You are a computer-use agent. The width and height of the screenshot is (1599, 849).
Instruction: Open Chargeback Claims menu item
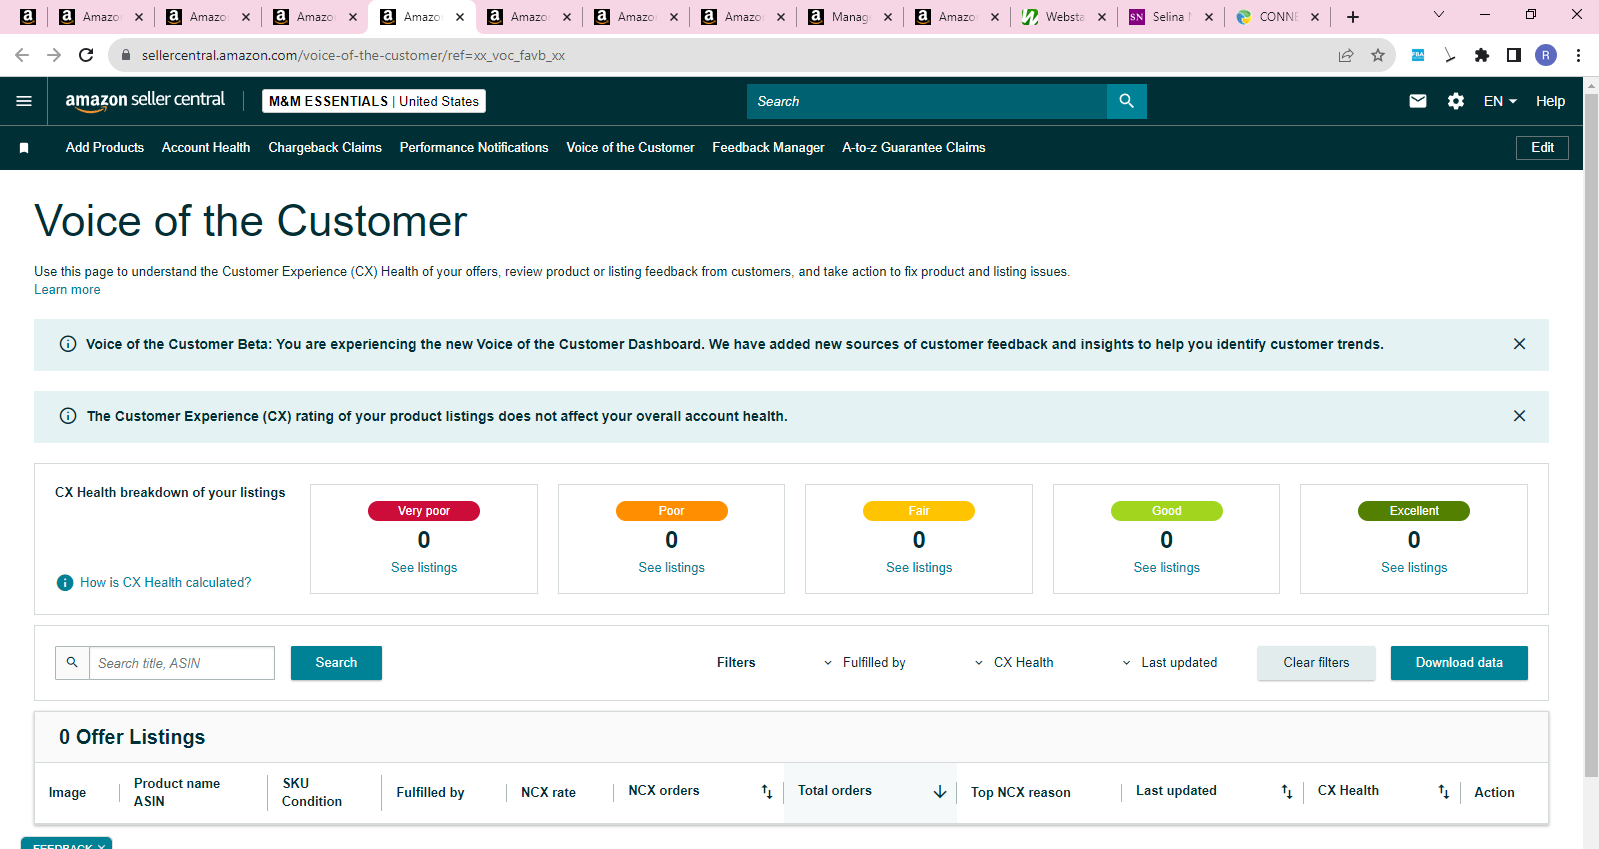(x=325, y=147)
